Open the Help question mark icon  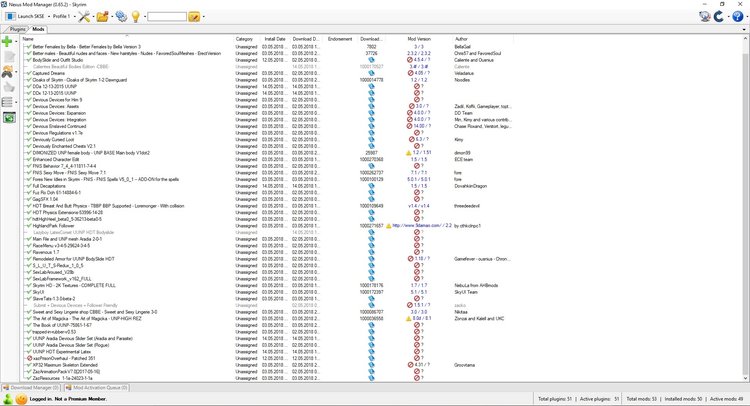point(738,16)
